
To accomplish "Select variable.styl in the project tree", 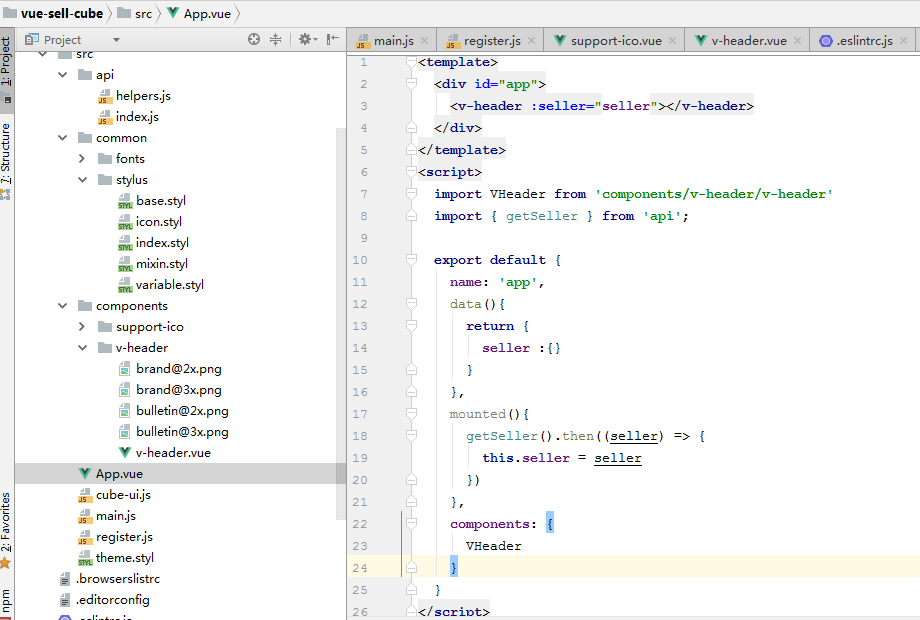I will (x=169, y=285).
